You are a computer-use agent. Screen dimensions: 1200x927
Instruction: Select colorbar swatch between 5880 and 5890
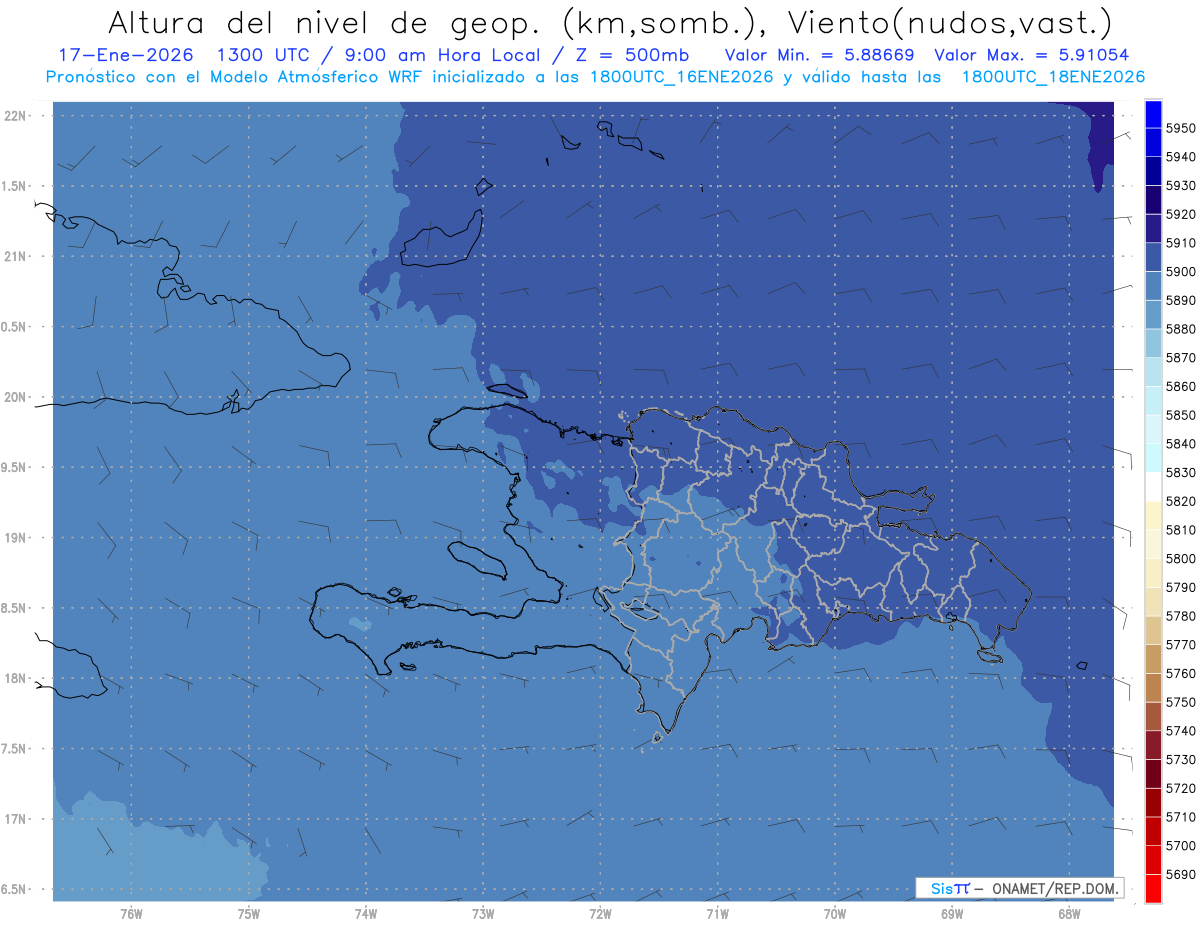point(1153,315)
